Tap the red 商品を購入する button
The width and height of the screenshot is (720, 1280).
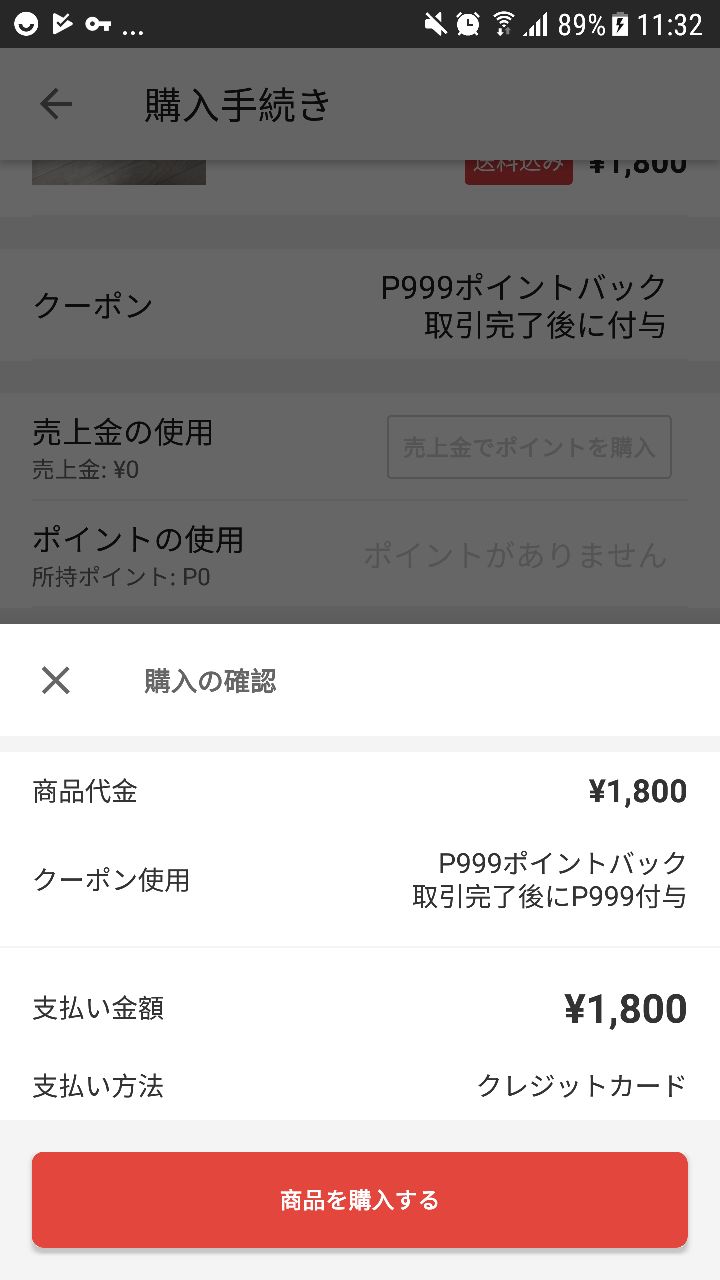(x=360, y=1200)
